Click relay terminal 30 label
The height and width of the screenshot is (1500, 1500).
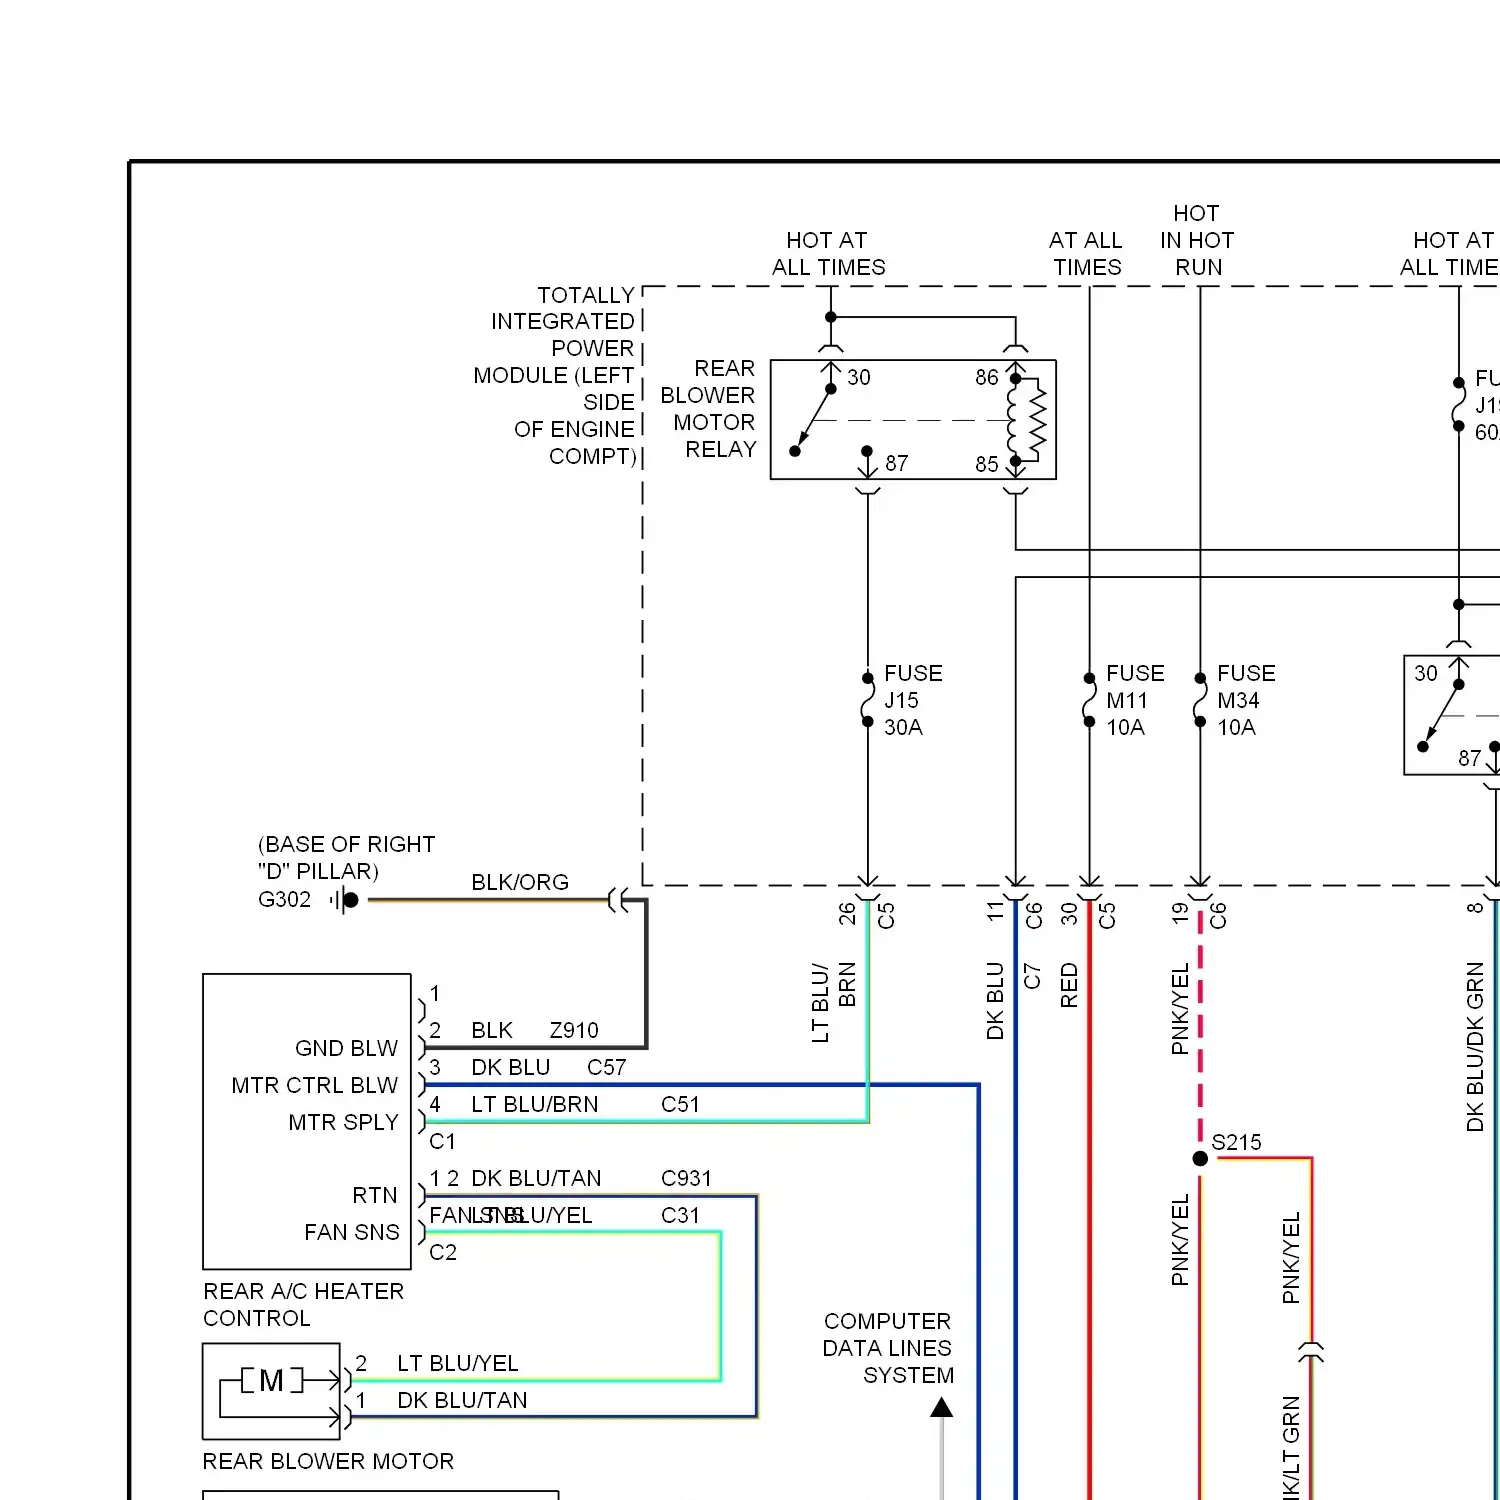tap(859, 377)
